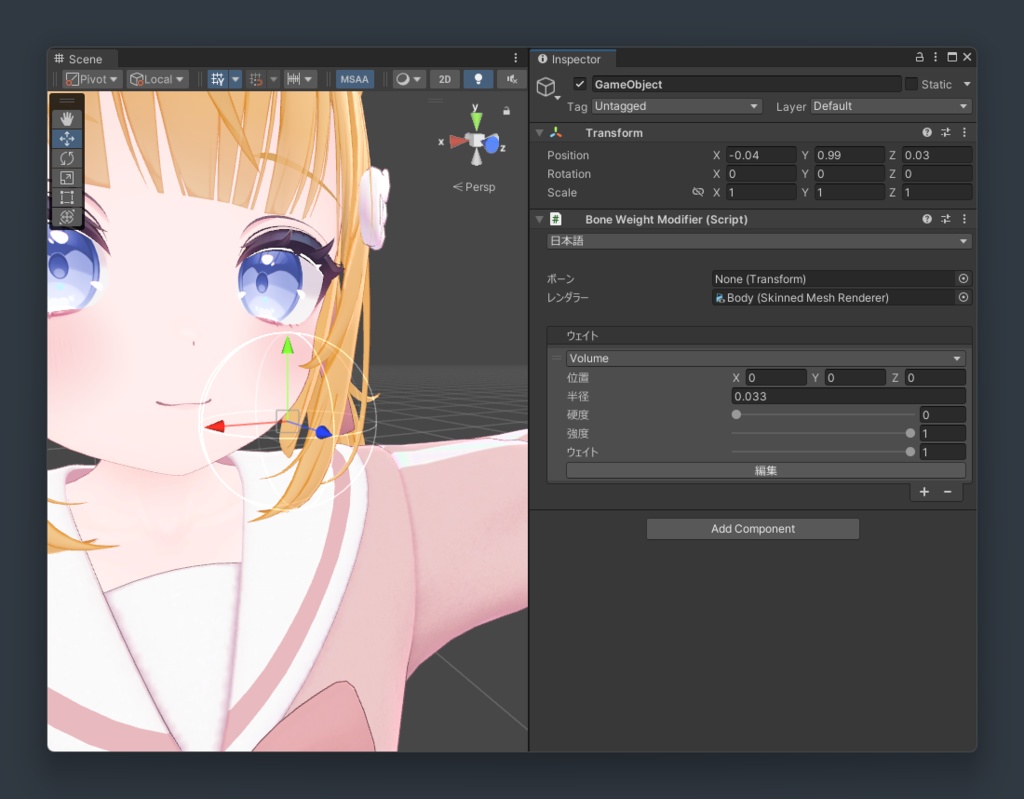The width and height of the screenshot is (1024, 799).
Task: Open Bone Weight Modifier presets
Action: [946, 220]
